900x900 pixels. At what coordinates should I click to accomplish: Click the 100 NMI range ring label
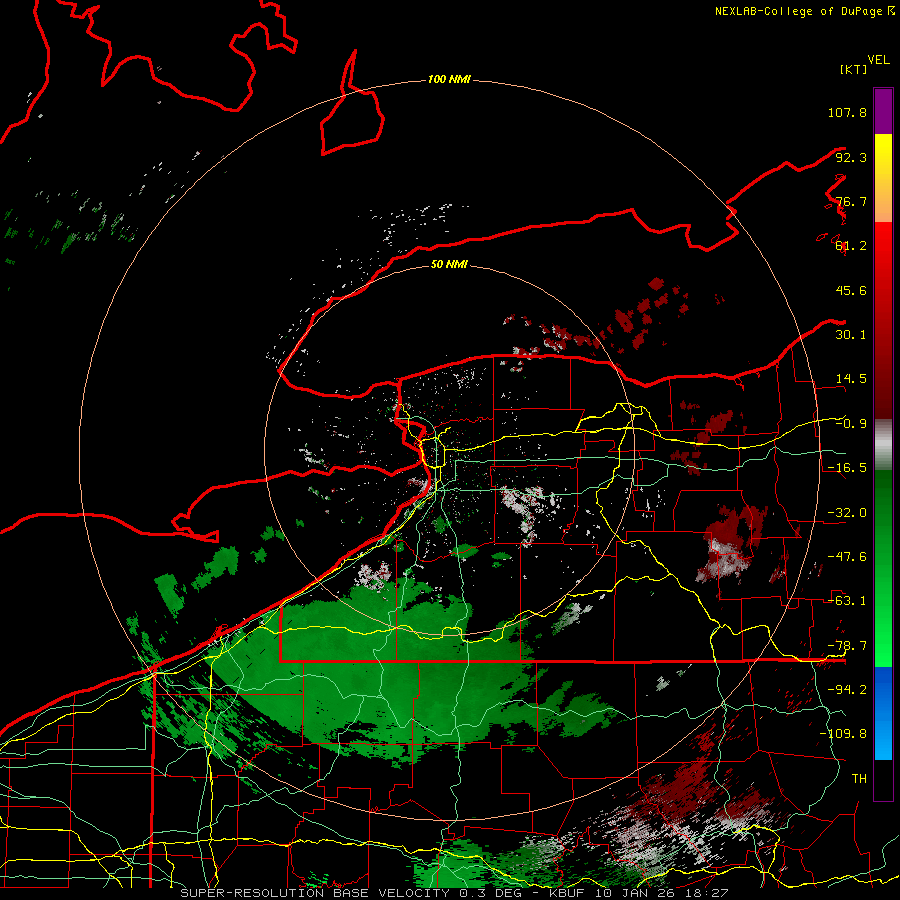[x=449, y=79]
